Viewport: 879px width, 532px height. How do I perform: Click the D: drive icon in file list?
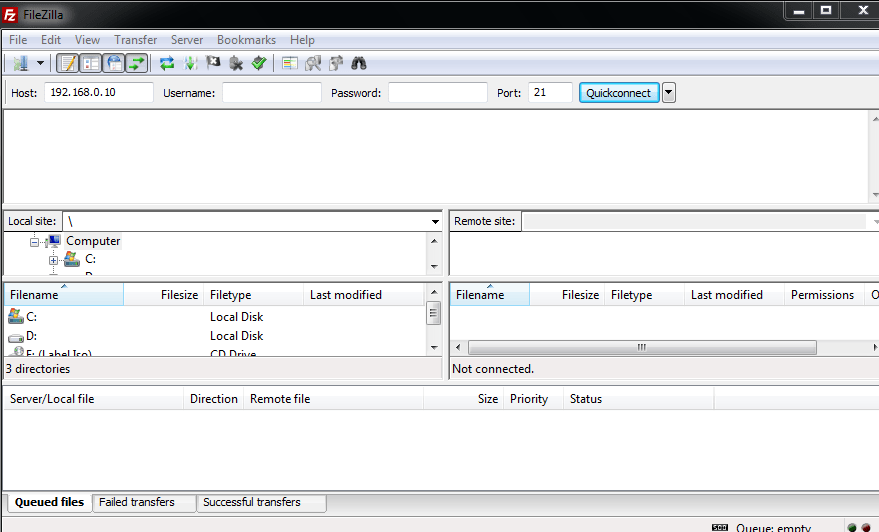tap(16, 337)
